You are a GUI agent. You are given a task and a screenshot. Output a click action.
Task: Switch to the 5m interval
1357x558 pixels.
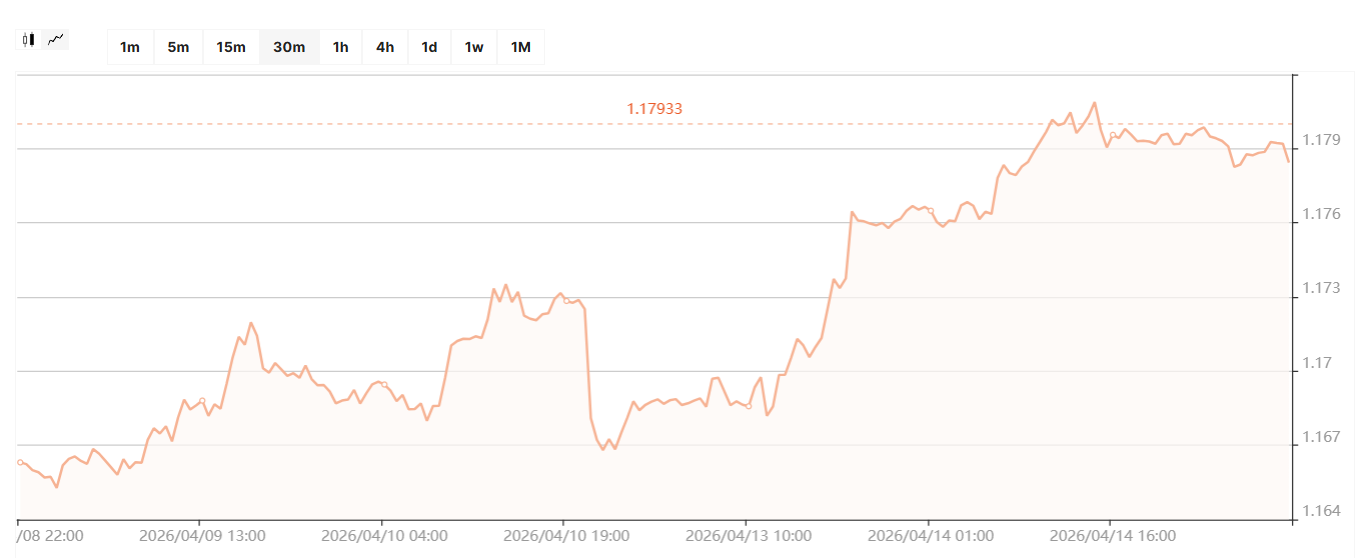[x=178, y=47]
